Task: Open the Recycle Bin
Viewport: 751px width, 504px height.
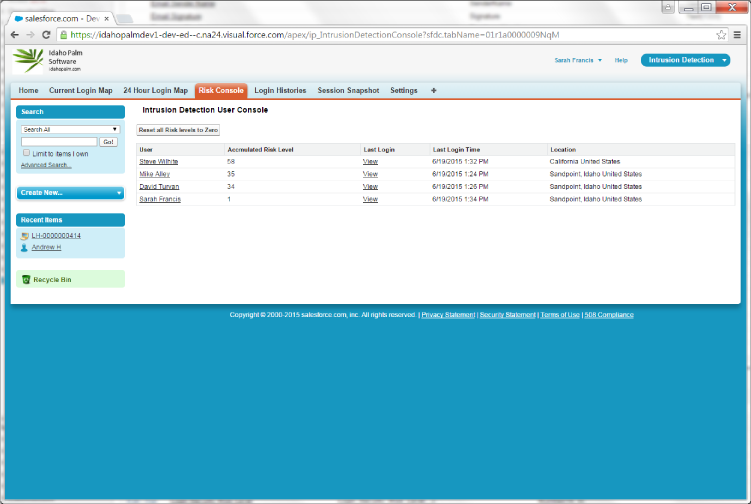Action: (50, 279)
